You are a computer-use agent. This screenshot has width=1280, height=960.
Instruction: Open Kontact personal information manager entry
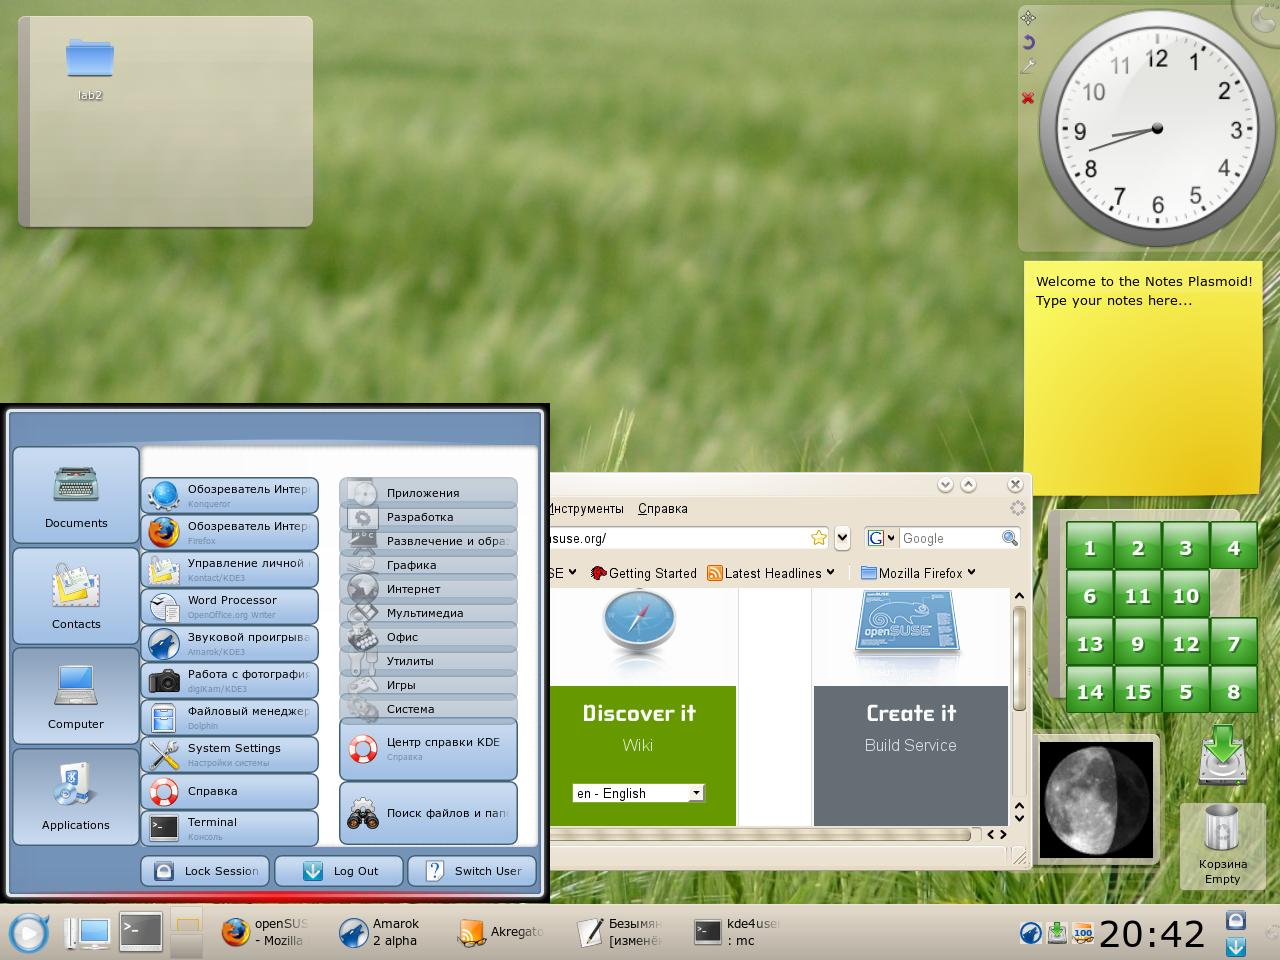point(230,570)
